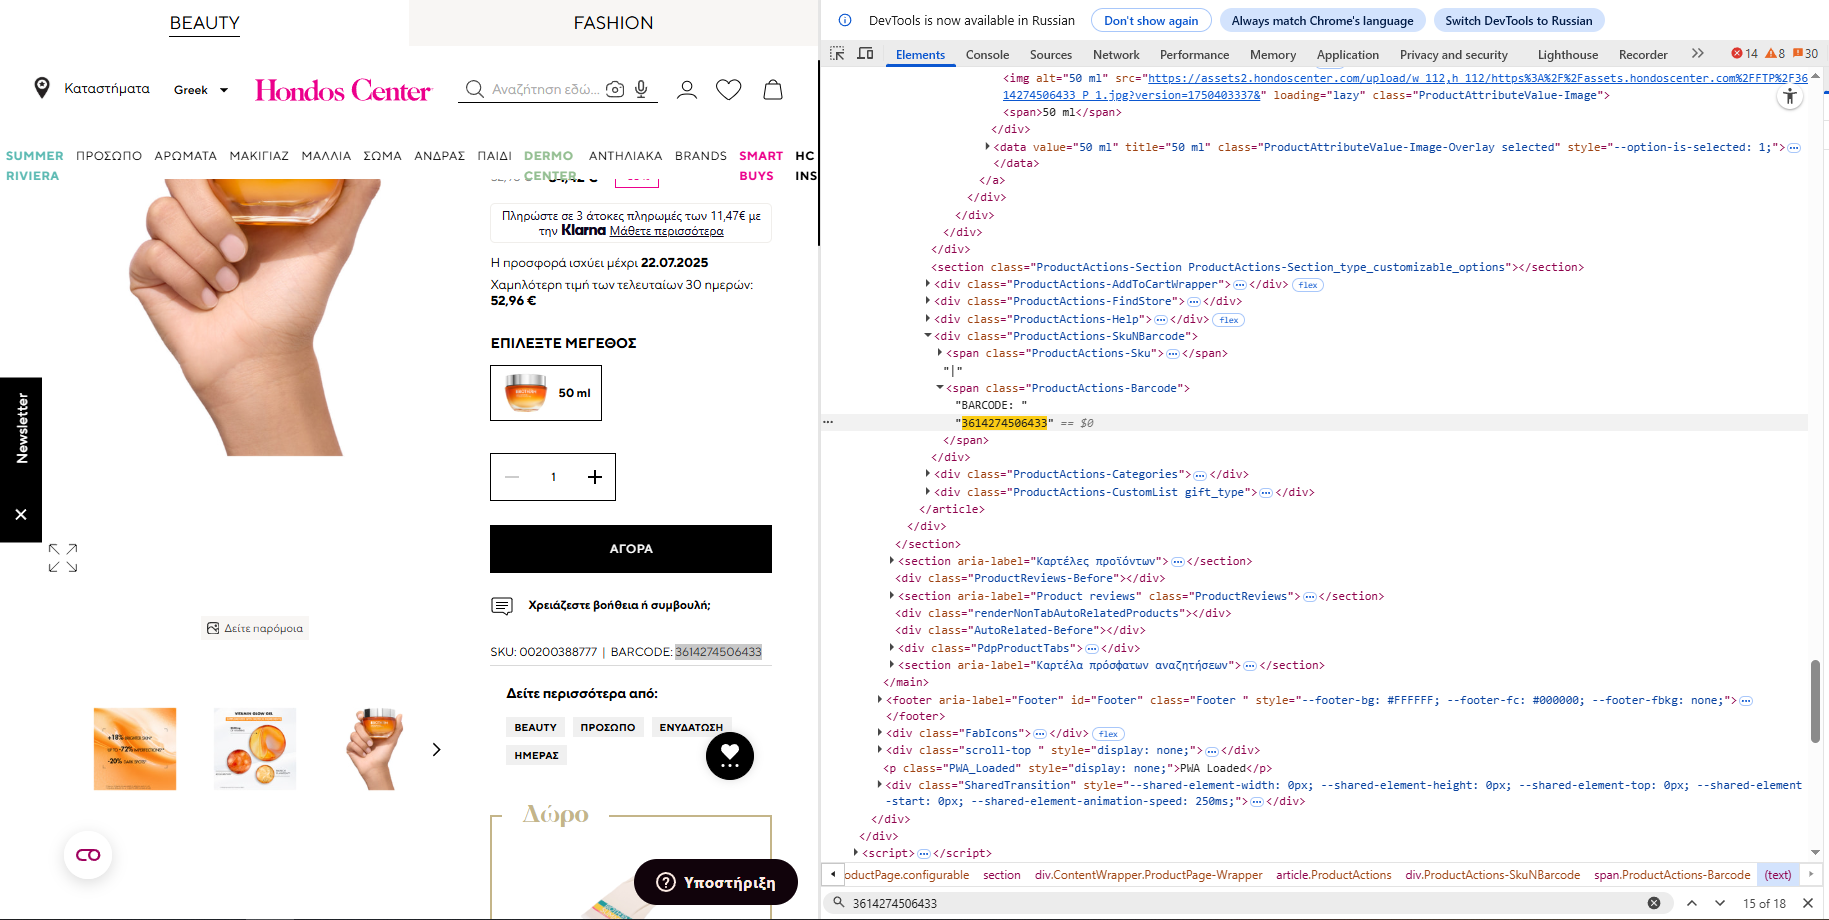Expand the Footer element node
1829x920 pixels.
click(880, 700)
